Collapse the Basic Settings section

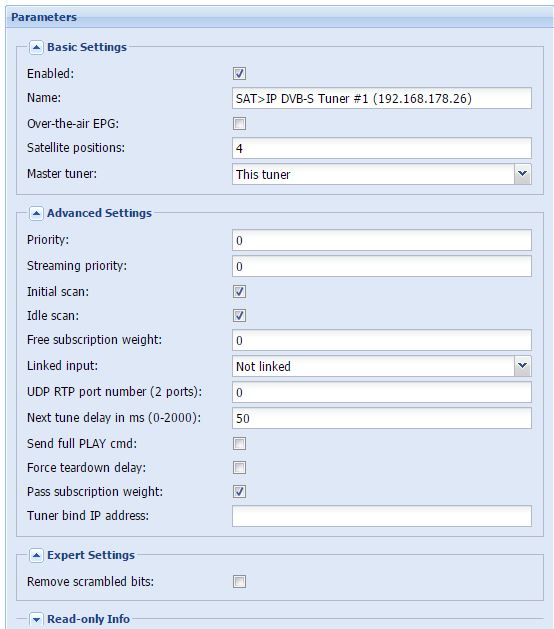(36, 48)
